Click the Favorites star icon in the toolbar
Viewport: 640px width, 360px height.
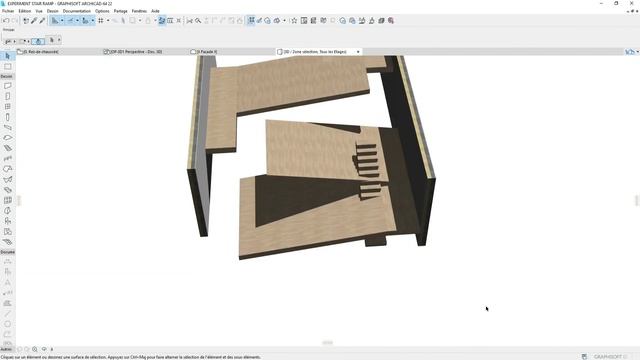[294, 20]
